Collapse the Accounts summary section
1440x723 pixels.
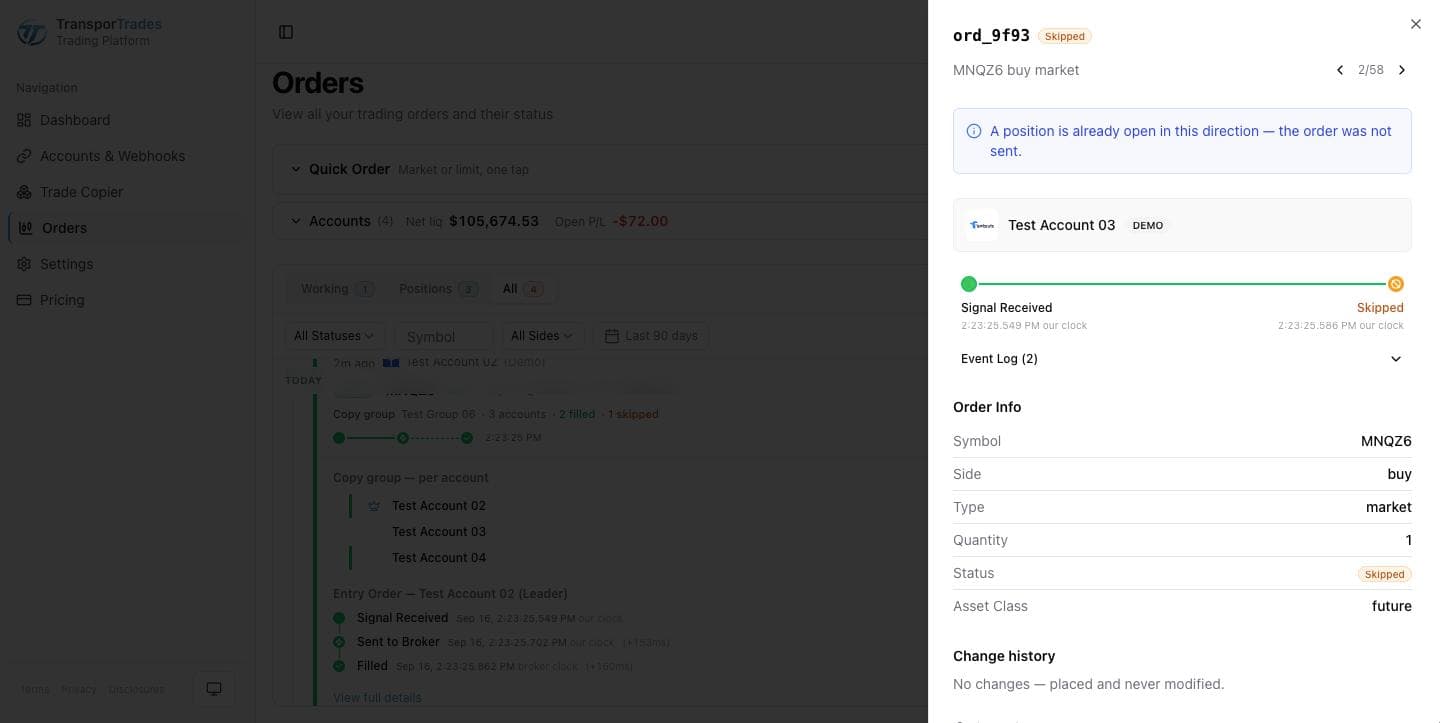pyautogui.click(x=295, y=221)
